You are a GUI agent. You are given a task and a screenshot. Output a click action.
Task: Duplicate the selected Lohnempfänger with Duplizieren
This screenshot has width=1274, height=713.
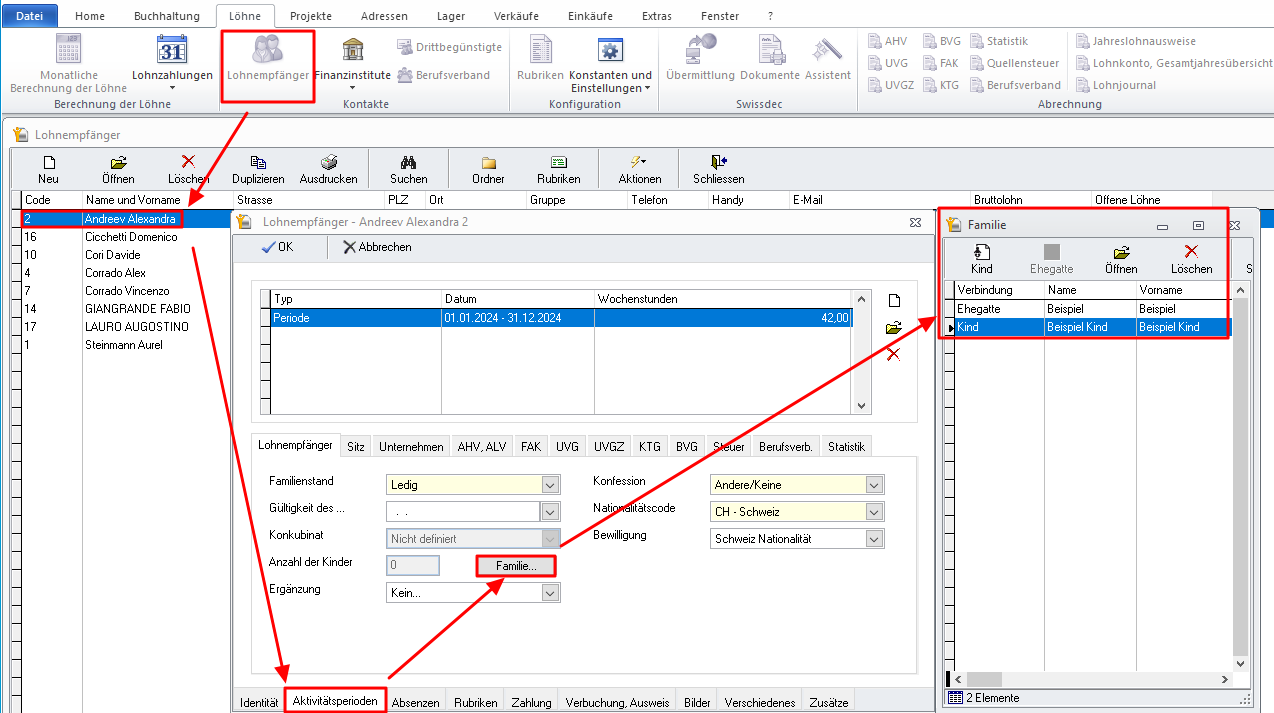pyautogui.click(x=258, y=170)
